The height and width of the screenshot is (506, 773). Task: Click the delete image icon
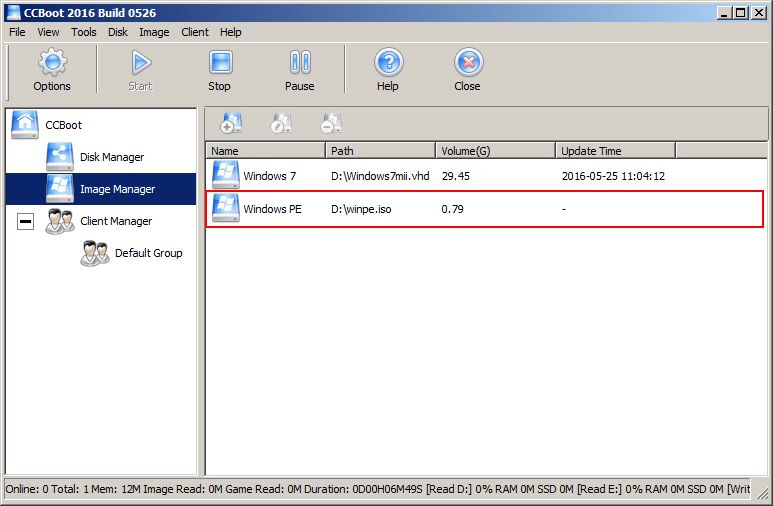(331, 123)
